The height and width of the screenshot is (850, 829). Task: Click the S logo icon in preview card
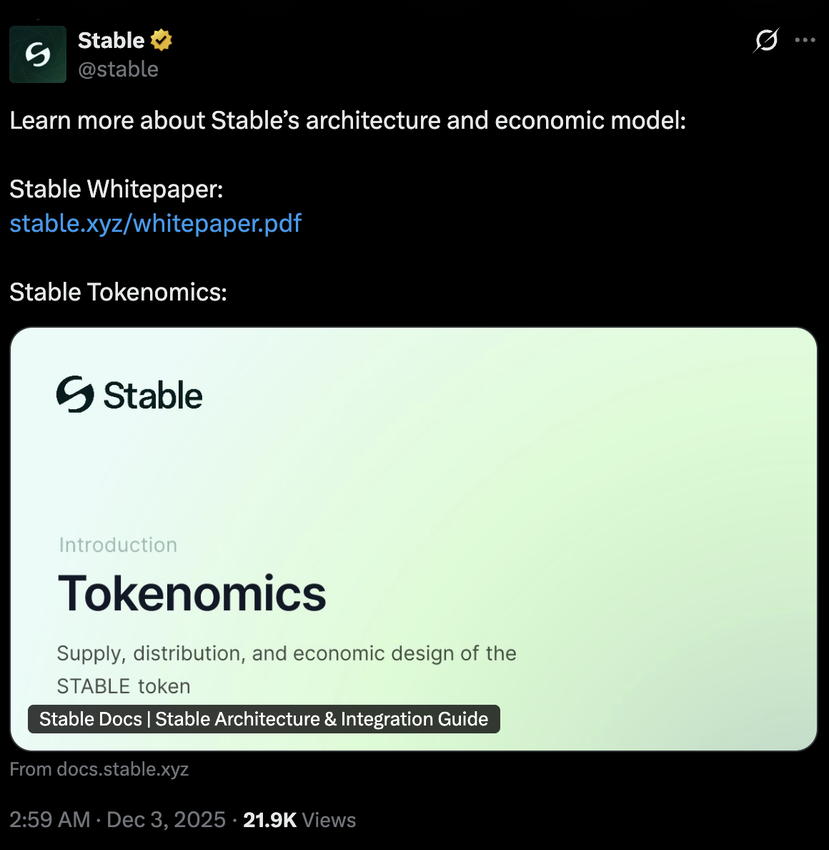[x=75, y=394]
